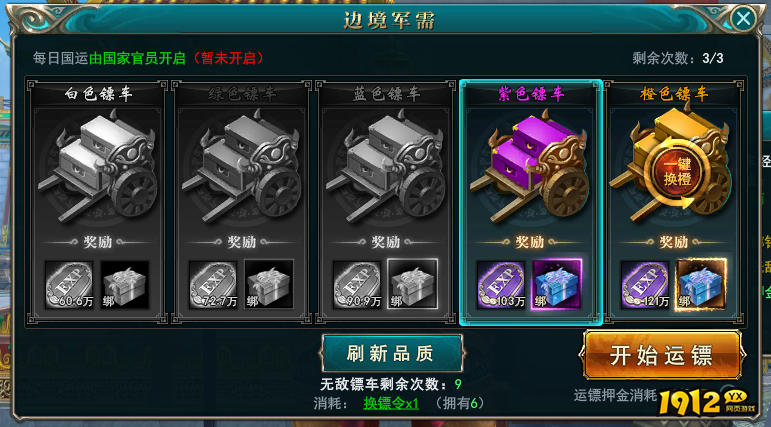The height and width of the screenshot is (427, 771).
Task: Click the white cart gray gift box
Action: [125, 285]
